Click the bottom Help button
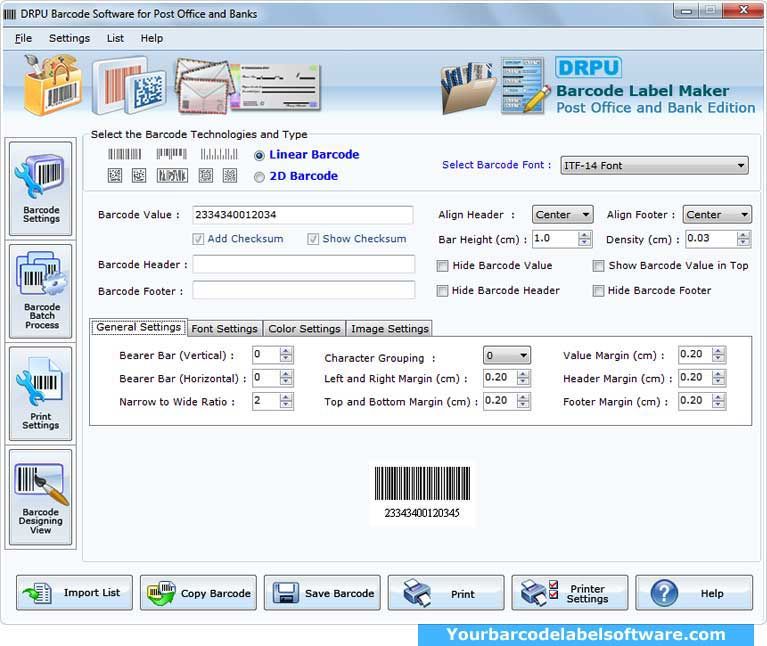767x646 pixels. click(x=694, y=593)
